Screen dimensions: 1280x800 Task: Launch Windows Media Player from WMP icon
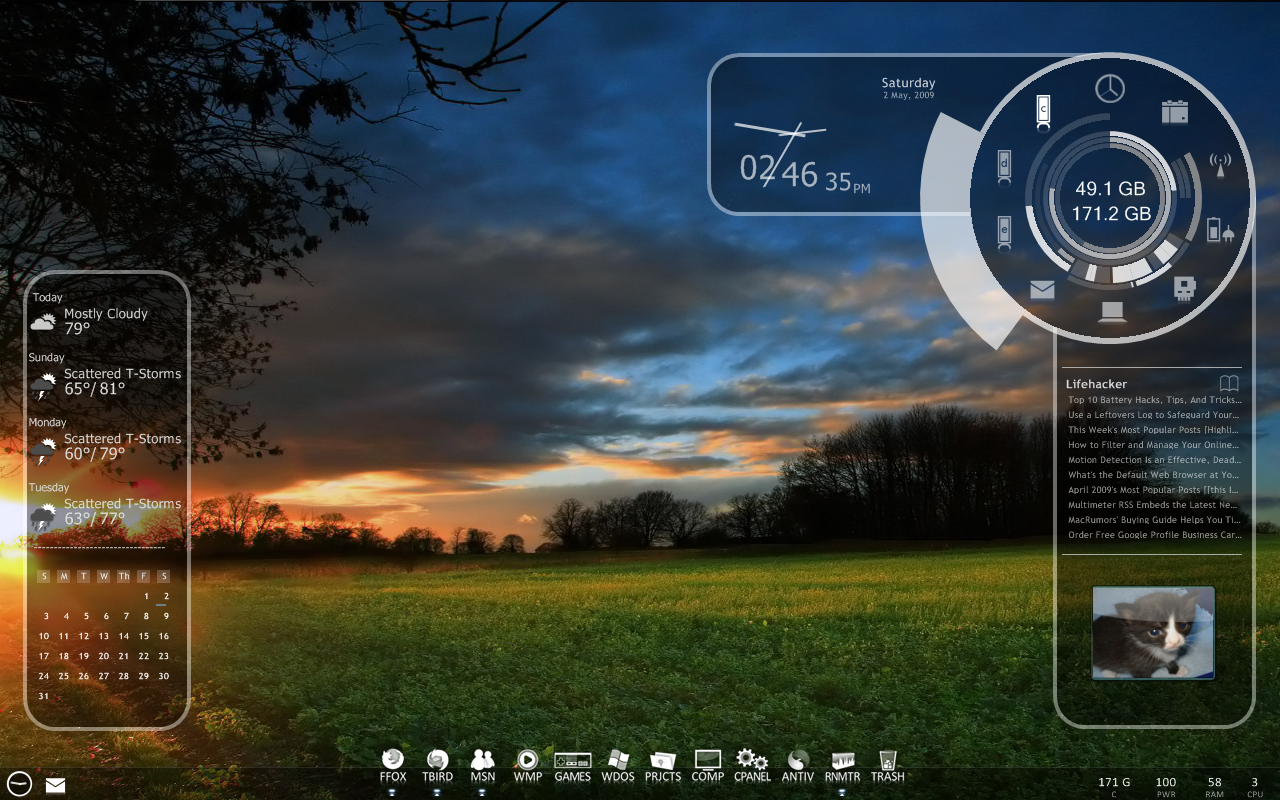(x=527, y=761)
